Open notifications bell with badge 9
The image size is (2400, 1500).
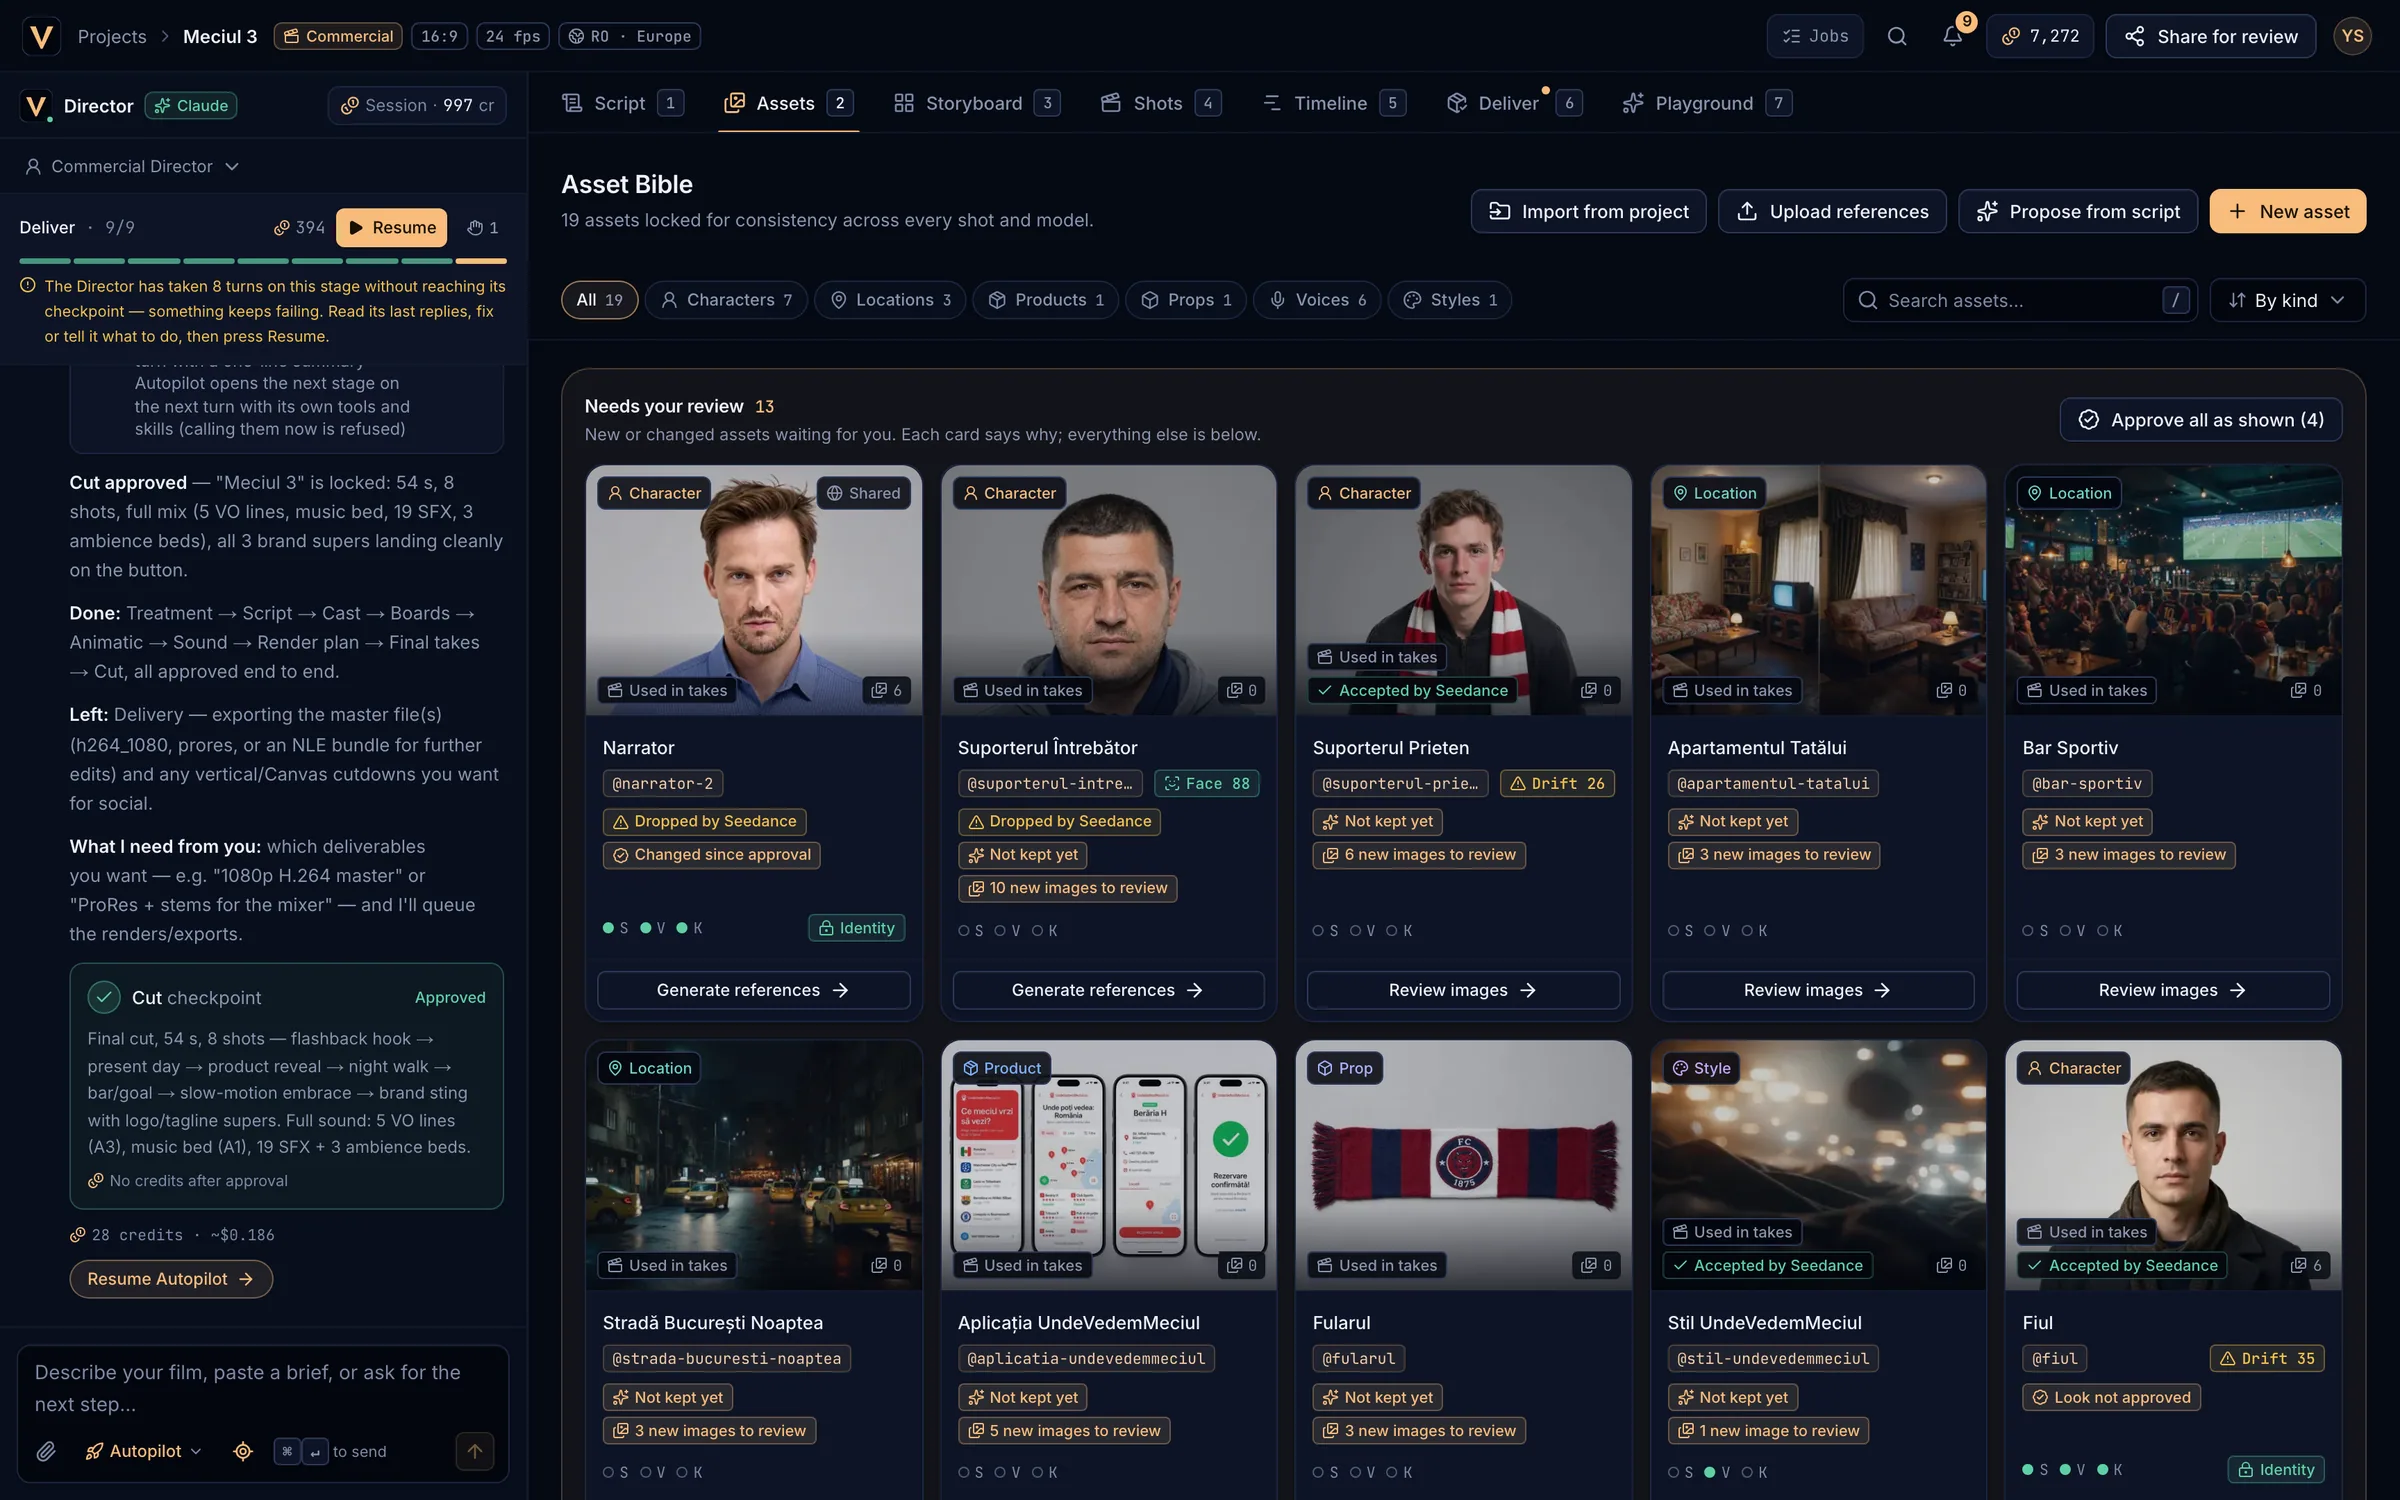[x=1952, y=37]
